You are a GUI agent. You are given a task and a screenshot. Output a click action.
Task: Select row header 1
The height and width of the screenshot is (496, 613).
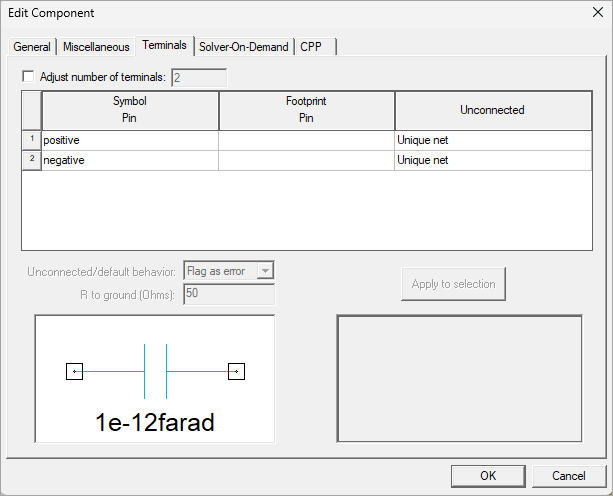pyautogui.click(x=32, y=140)
